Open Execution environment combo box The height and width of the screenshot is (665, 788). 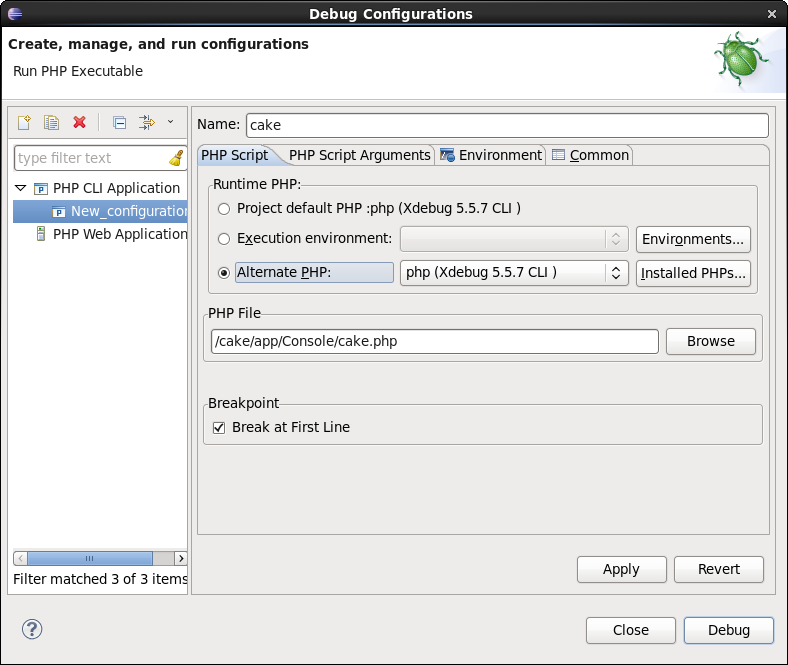(x=514, y=239)
